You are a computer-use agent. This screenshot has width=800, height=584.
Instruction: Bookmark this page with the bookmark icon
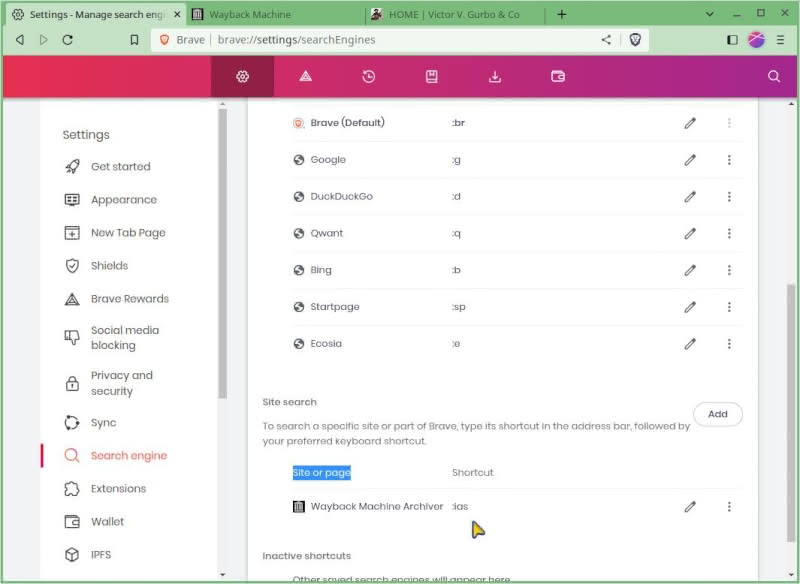(x=134, y=40)
